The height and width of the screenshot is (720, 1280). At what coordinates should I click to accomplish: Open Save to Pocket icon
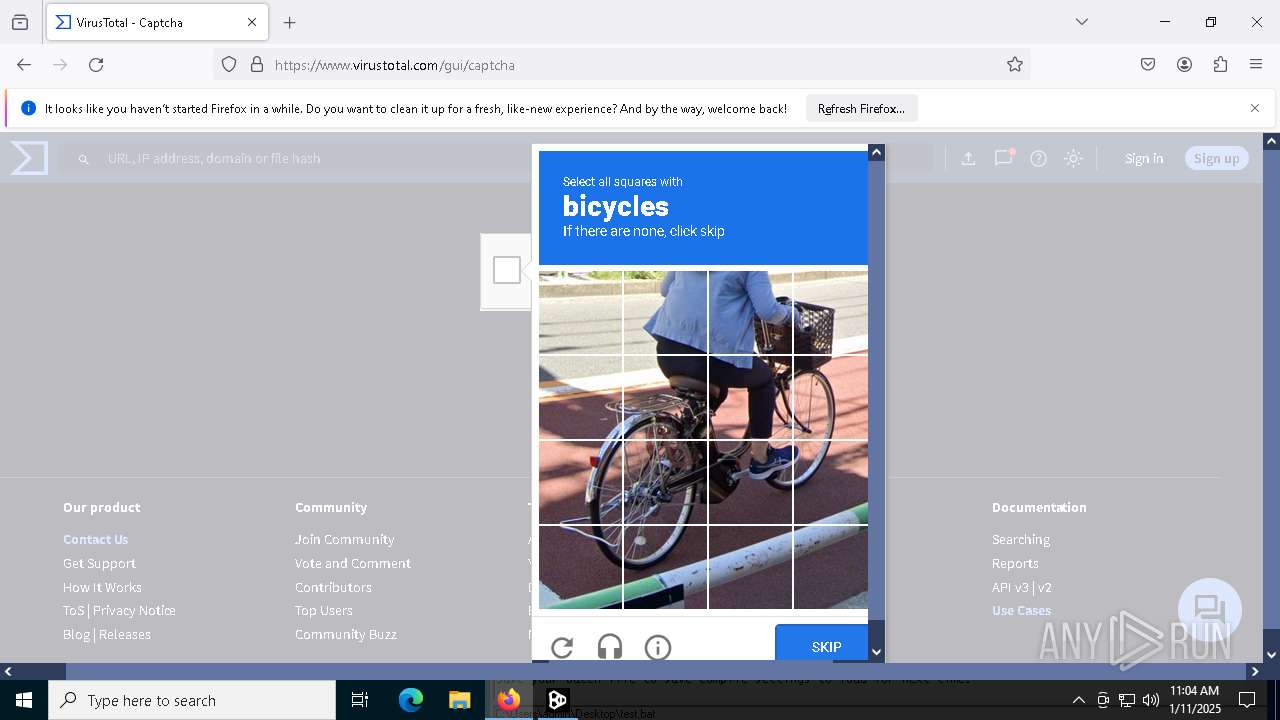pyautogui.click(x=1148, y=64)
